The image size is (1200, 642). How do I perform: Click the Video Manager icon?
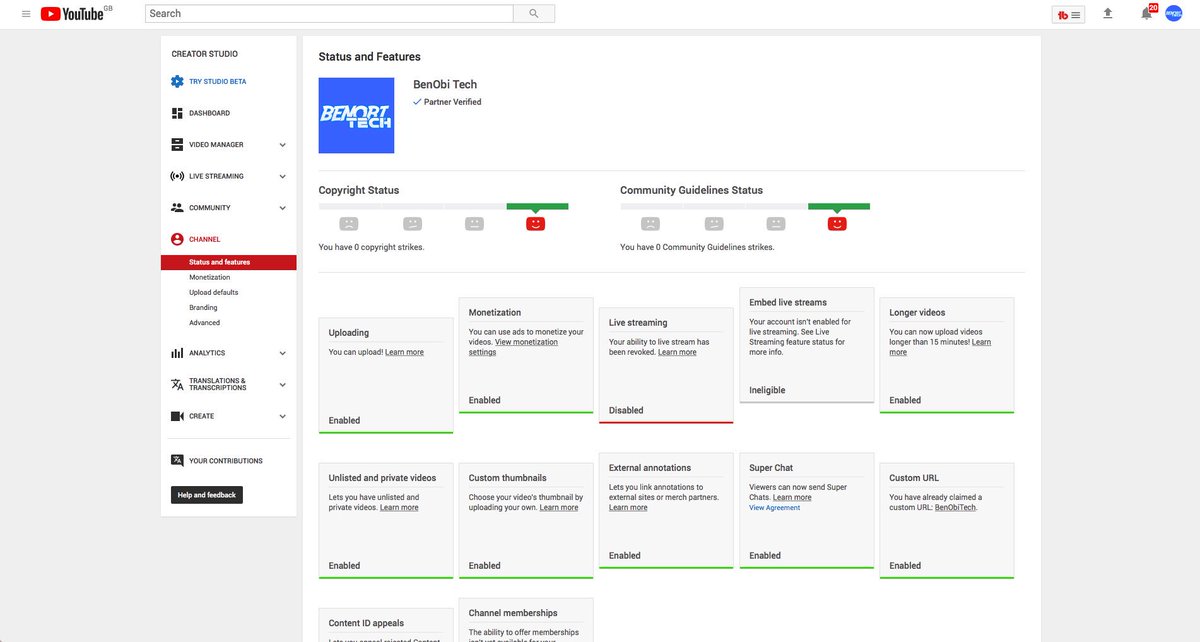pyautogui.click(x=177, y=145)
